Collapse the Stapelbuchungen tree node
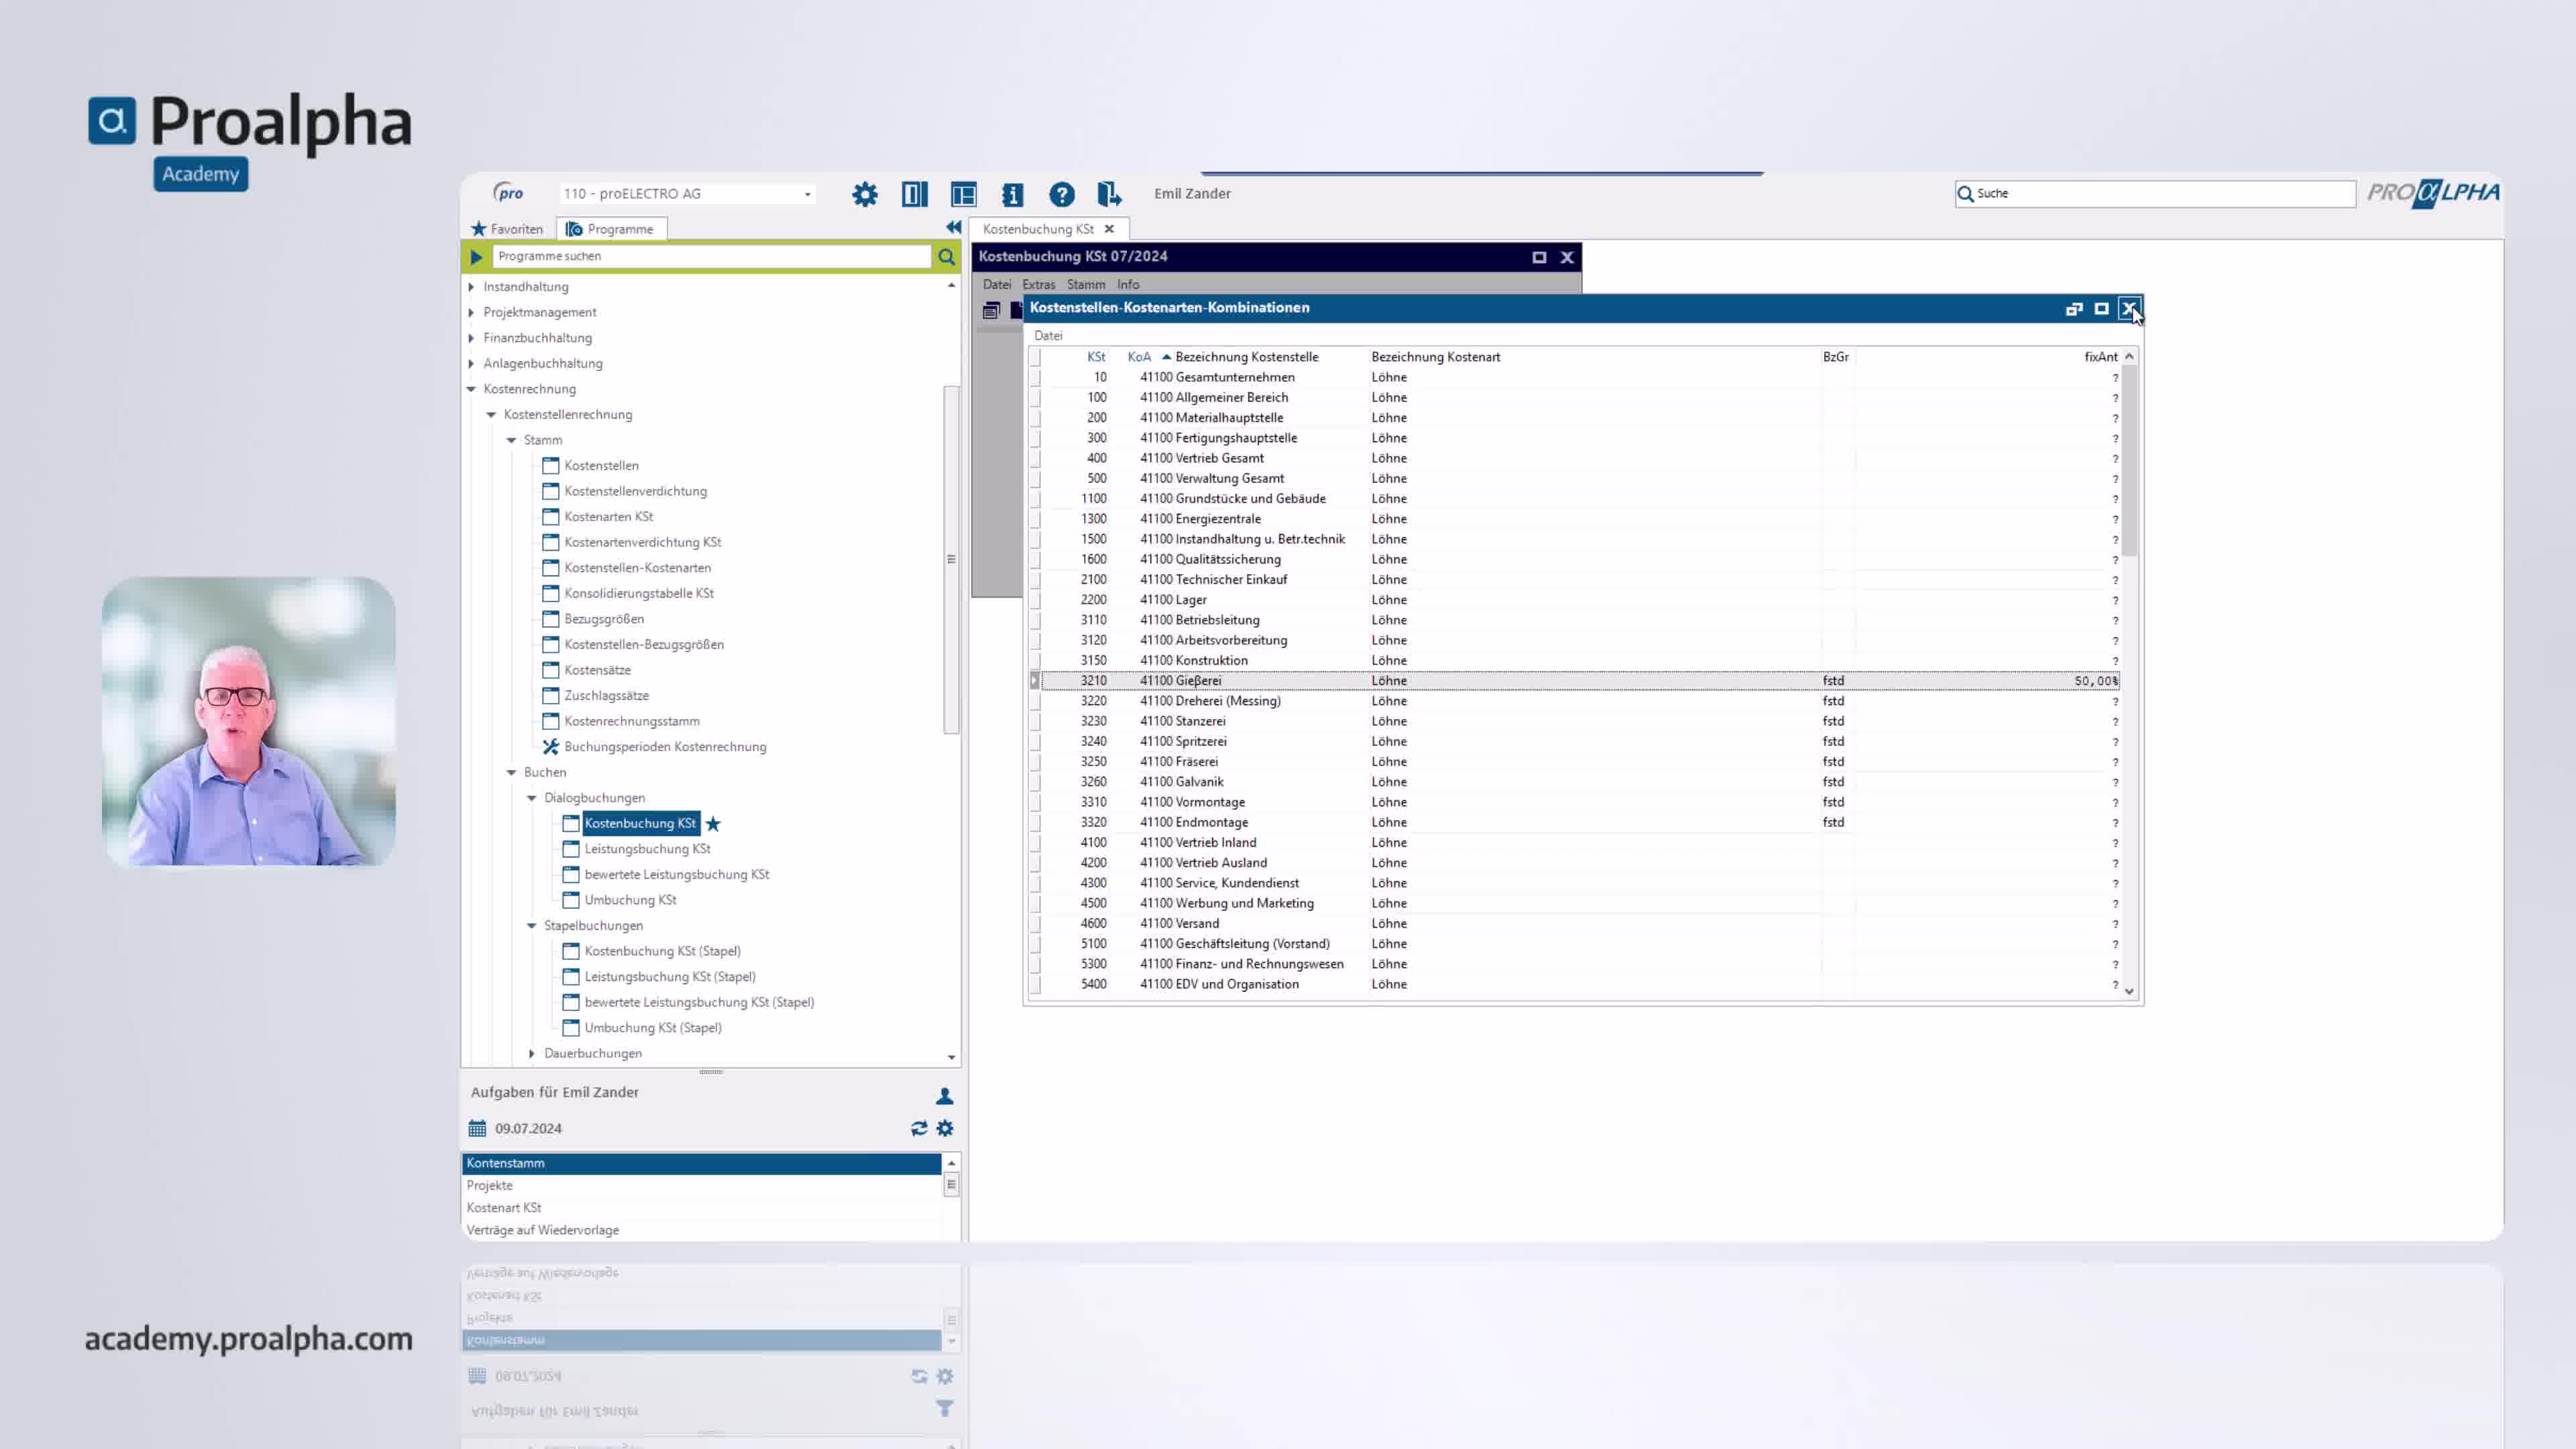The width and height of the screenshot is (2576, 1449). coord(532,926)
